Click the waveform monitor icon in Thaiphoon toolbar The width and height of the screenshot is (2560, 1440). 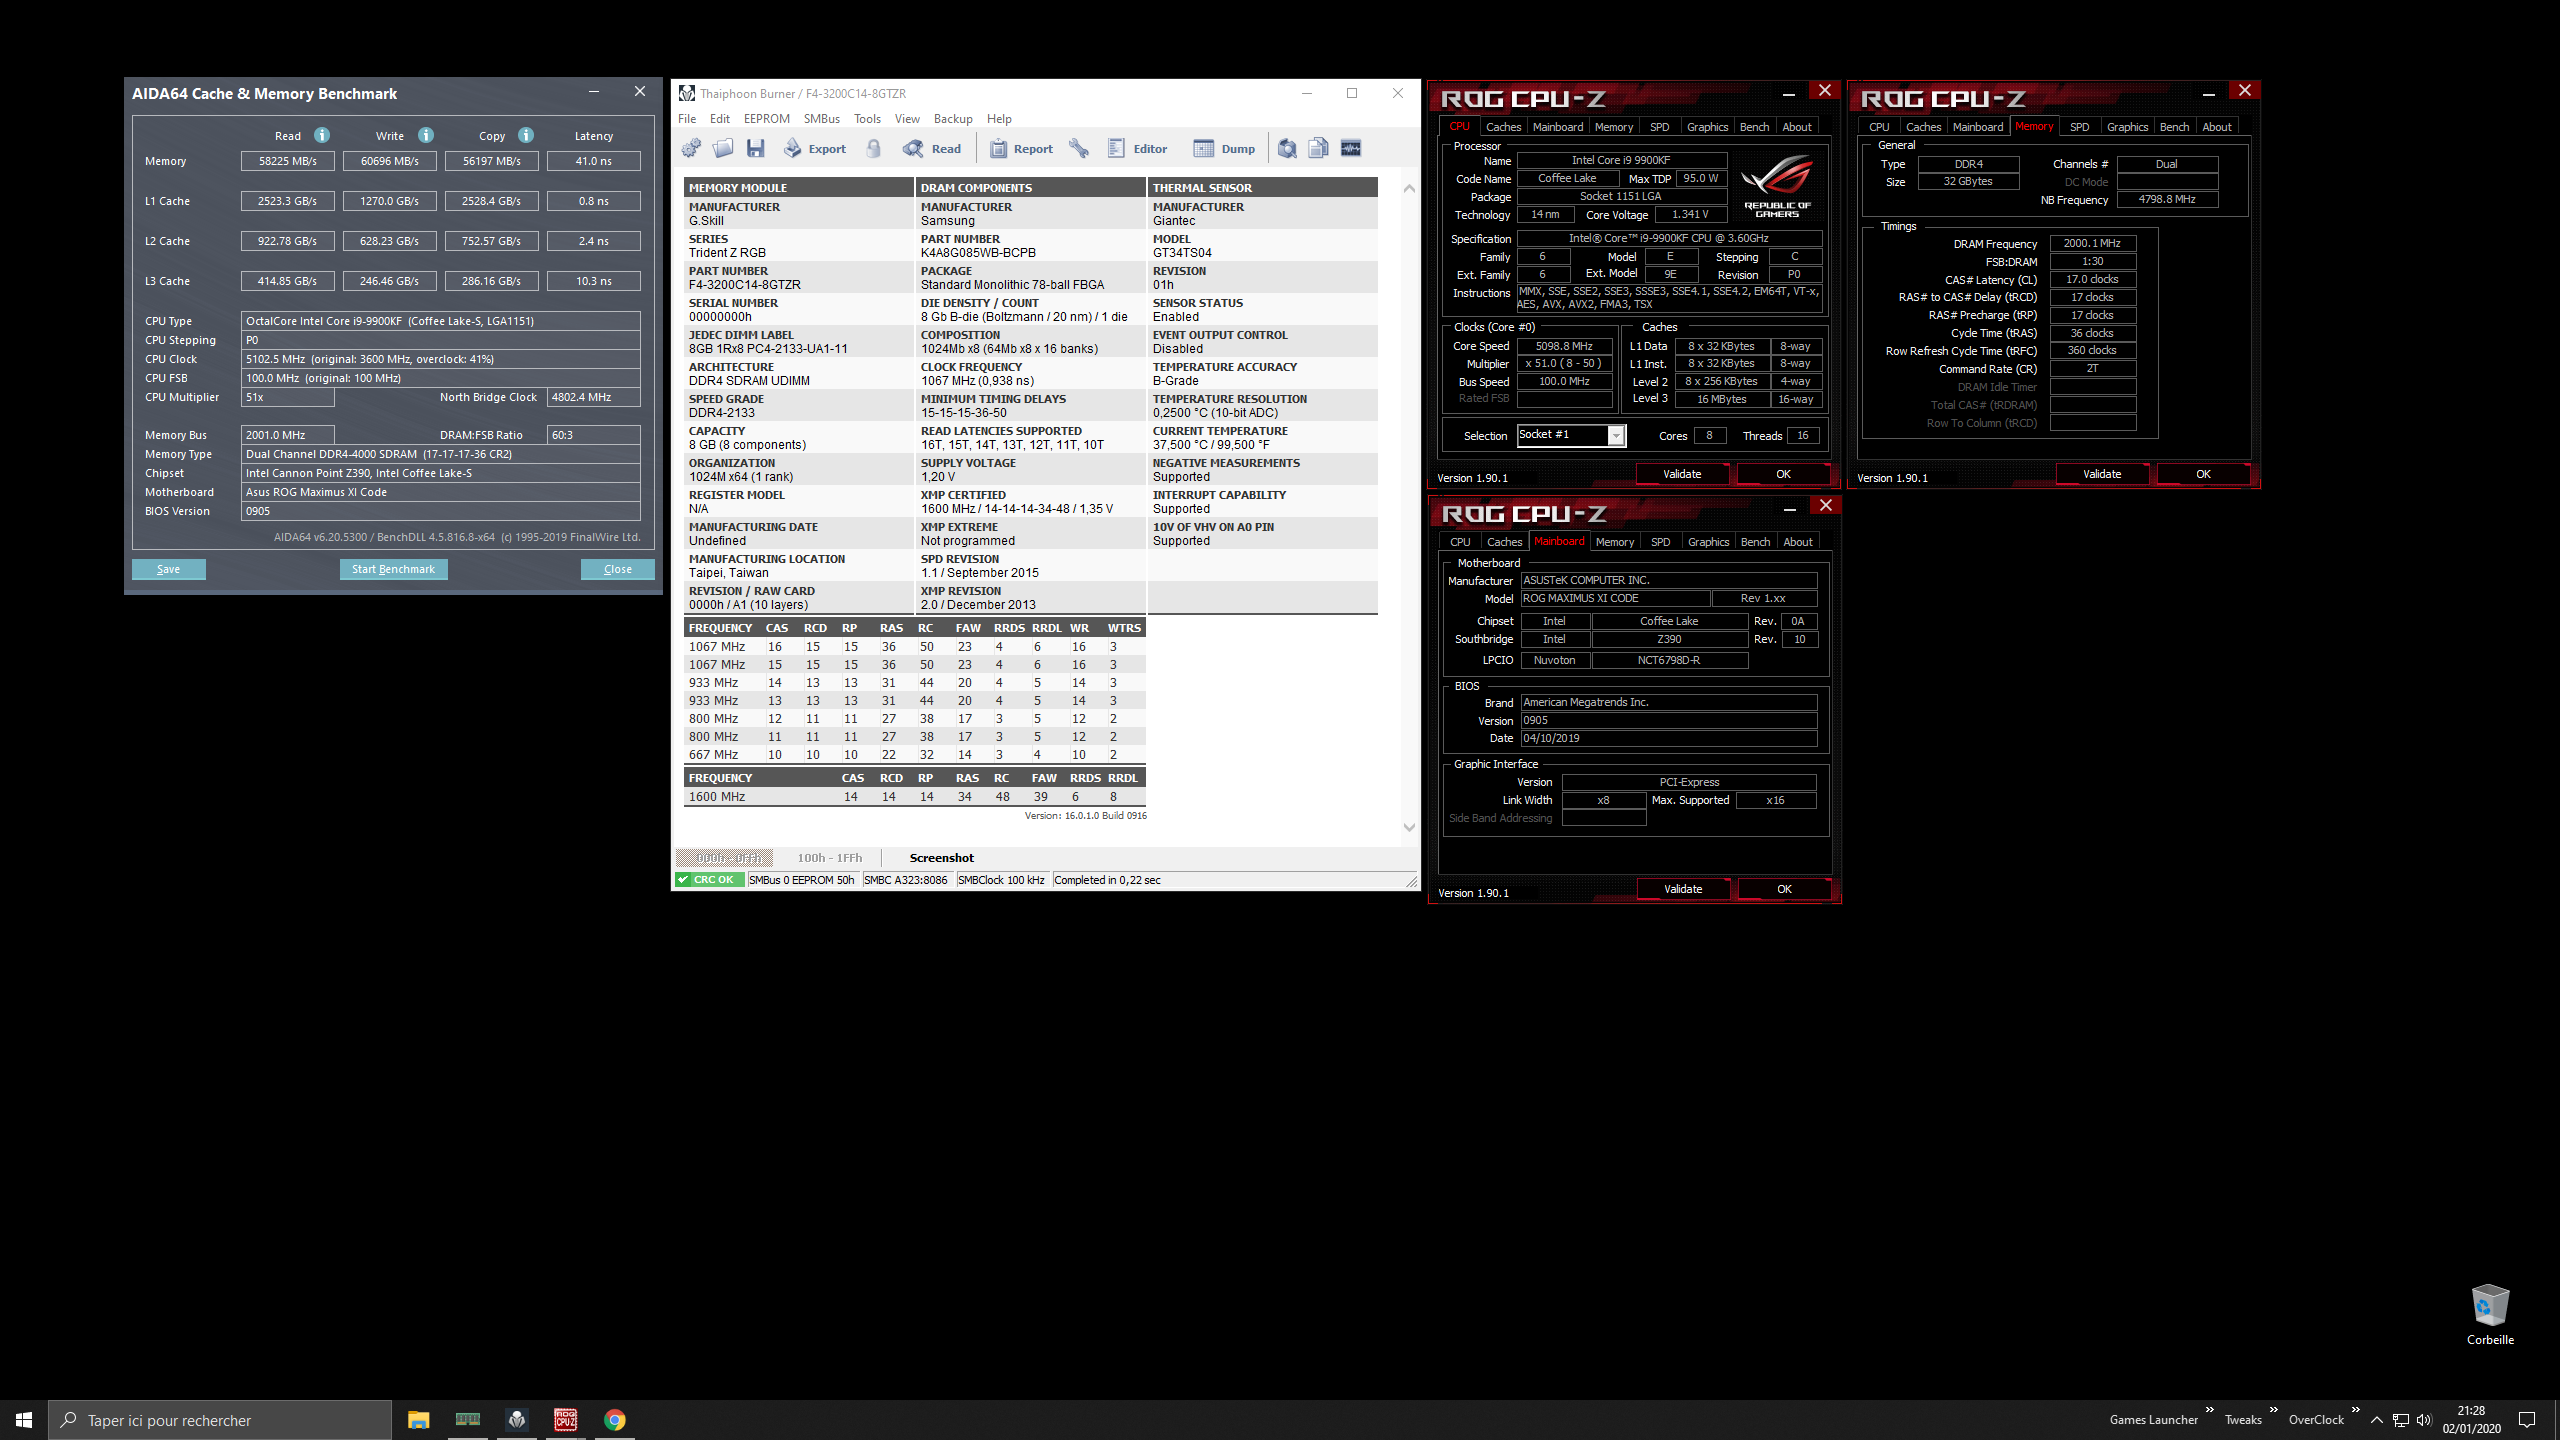(1351, 148)
